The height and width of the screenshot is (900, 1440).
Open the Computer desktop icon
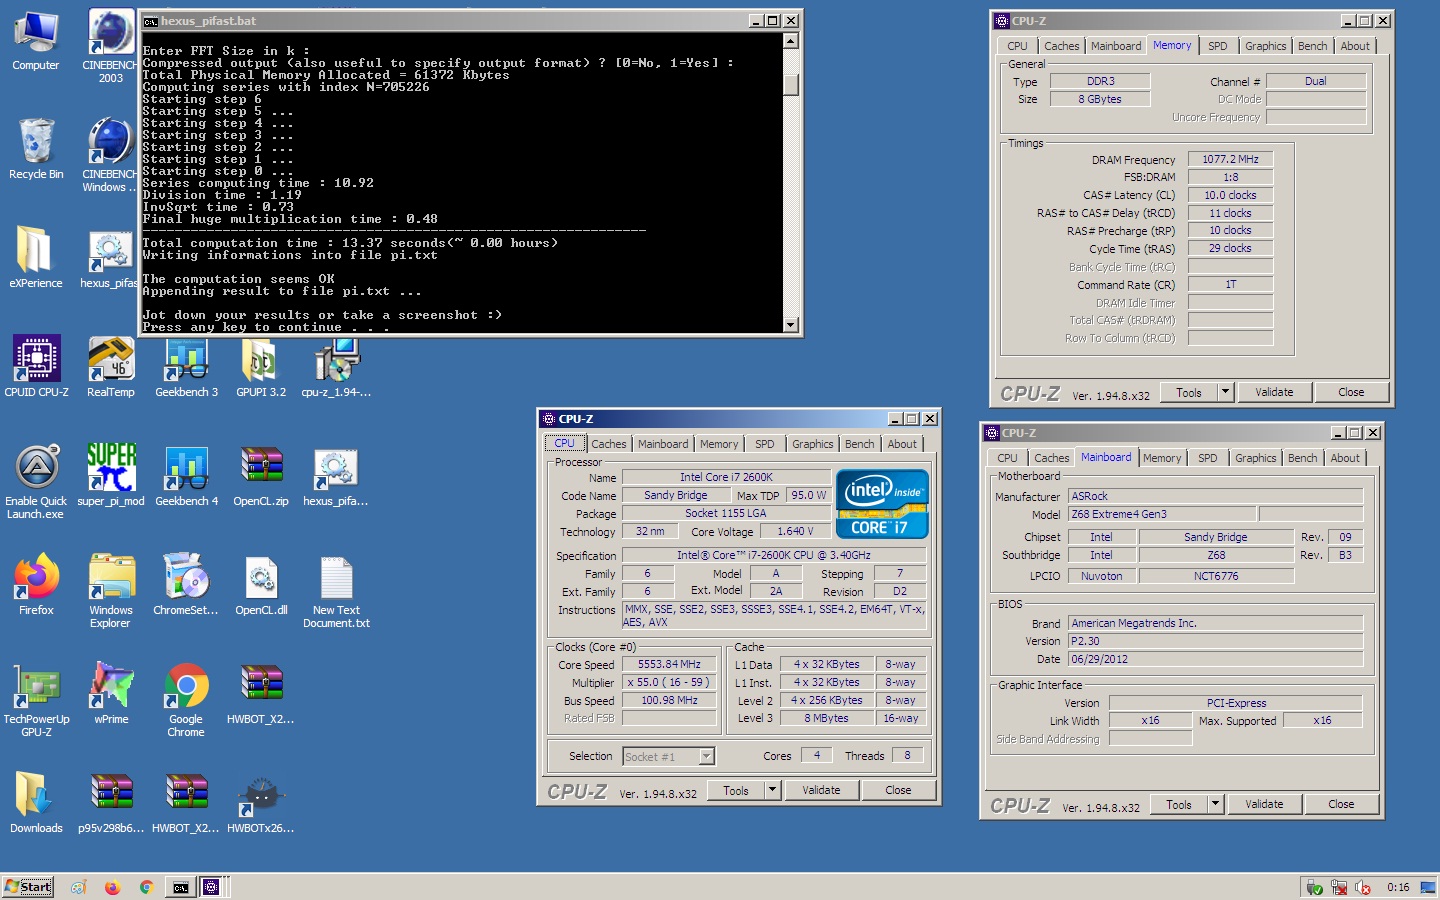point(36,41)
